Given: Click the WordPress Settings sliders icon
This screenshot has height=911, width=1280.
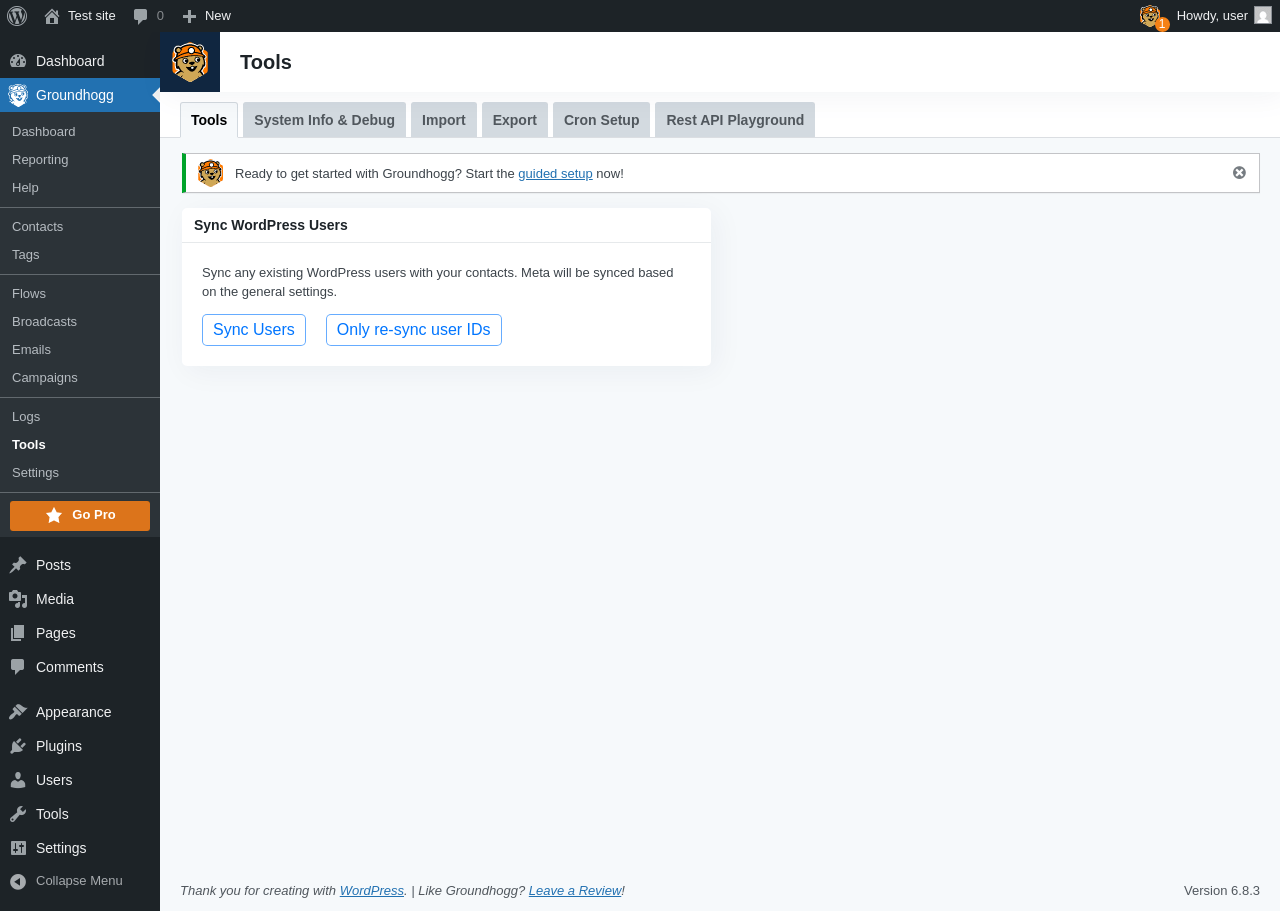Looking at the screenshot, I should coord(18,848).
